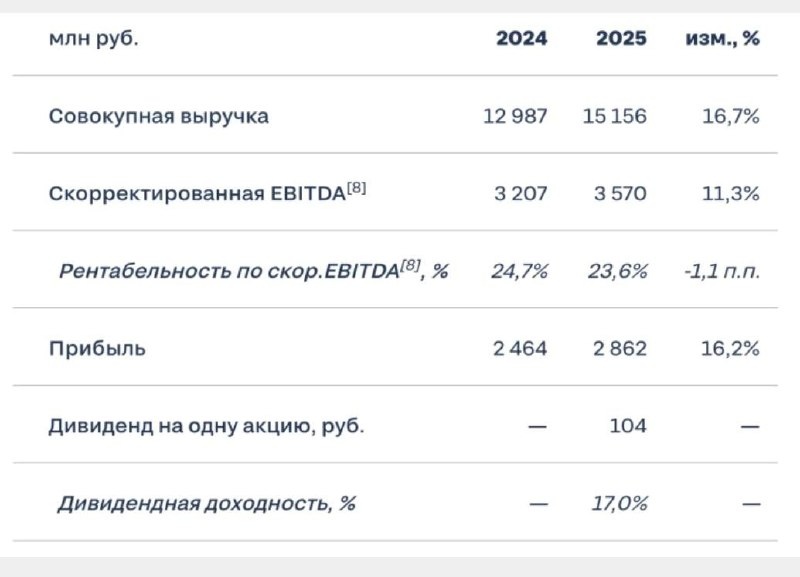Click 'Дивидендная доходность, %' row label
The width and height of the screenshot is (800, 577).
click(207, 504)
